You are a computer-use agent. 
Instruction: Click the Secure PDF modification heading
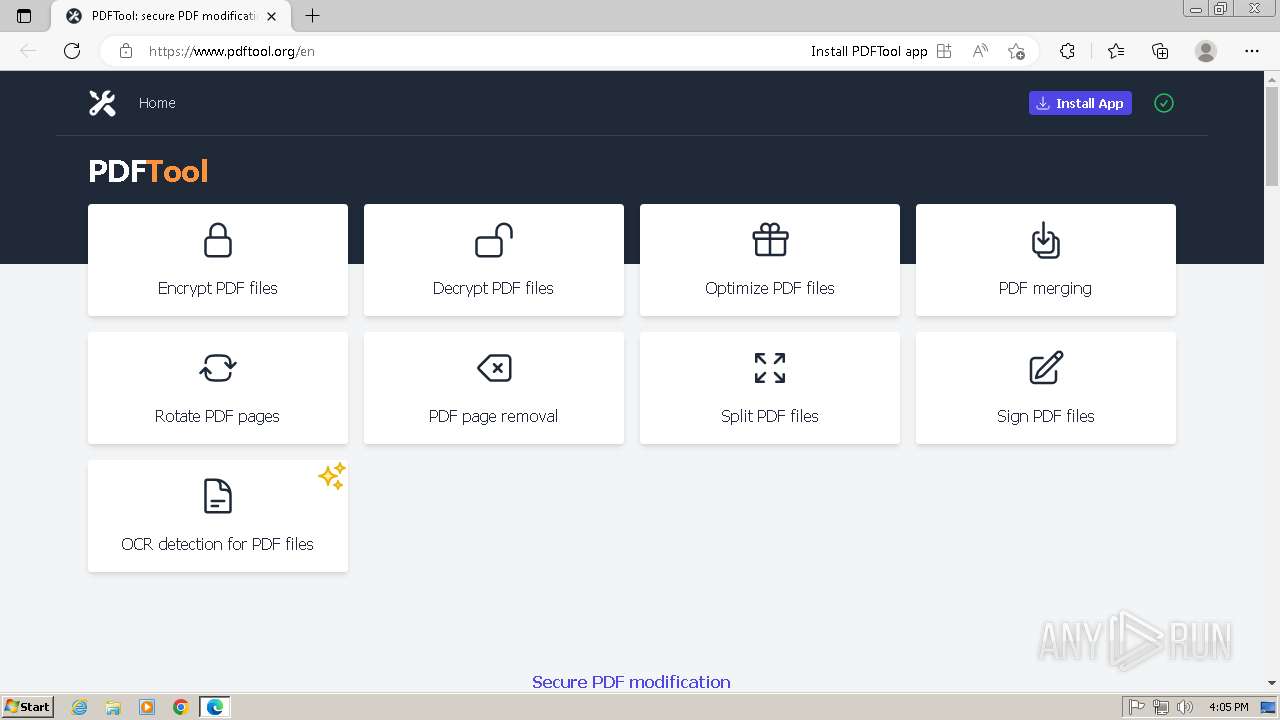631,682
